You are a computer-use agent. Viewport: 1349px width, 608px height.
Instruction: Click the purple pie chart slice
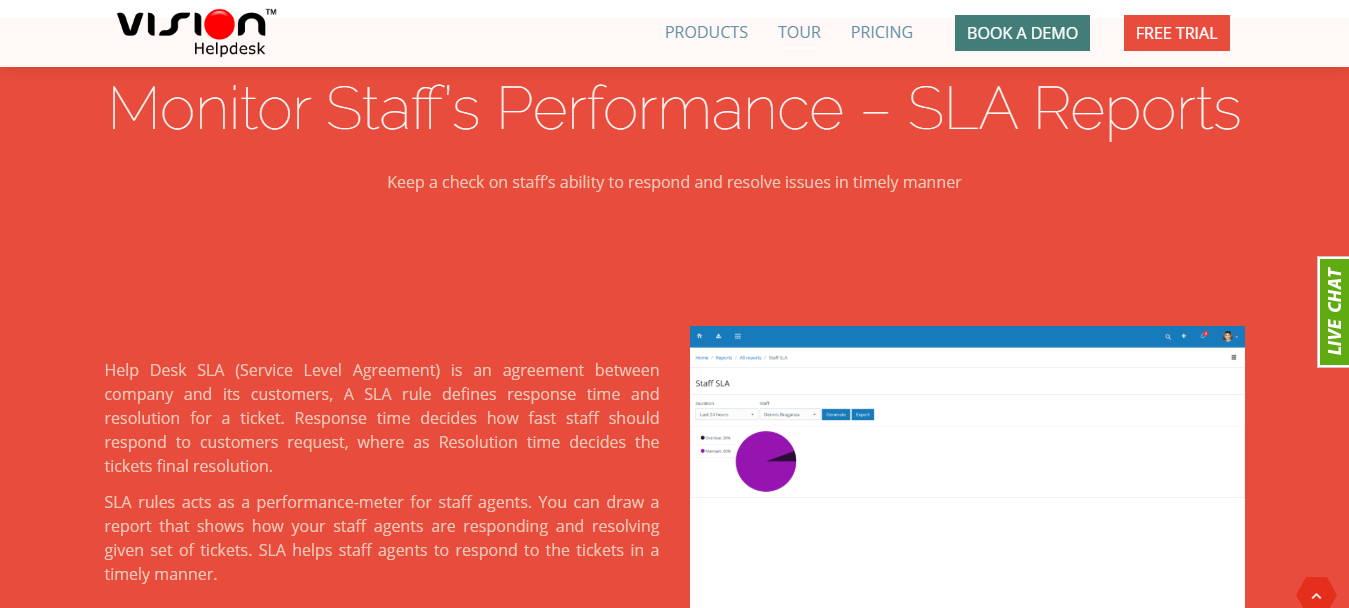[x=766, y=461]
